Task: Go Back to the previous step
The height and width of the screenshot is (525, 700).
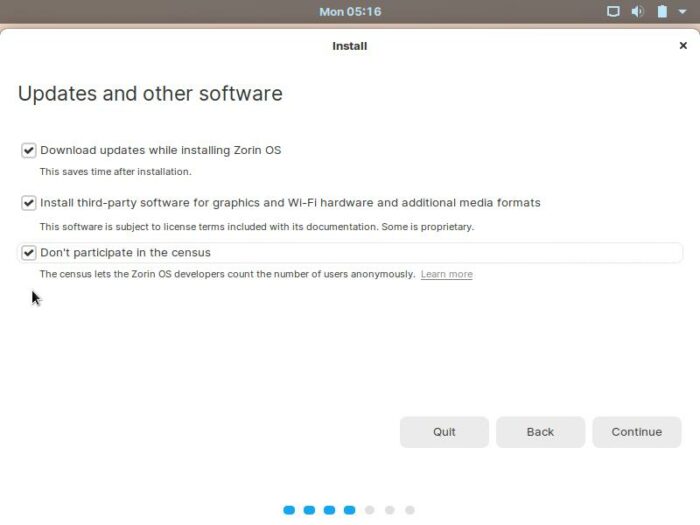Action: (x=540, y=432)
